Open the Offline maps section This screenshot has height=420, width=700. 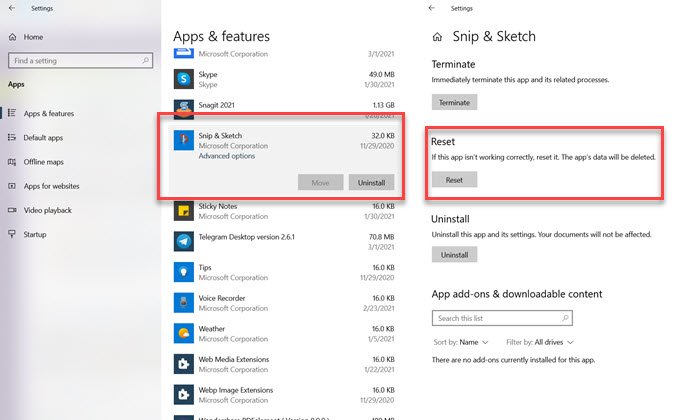(43, 162)
